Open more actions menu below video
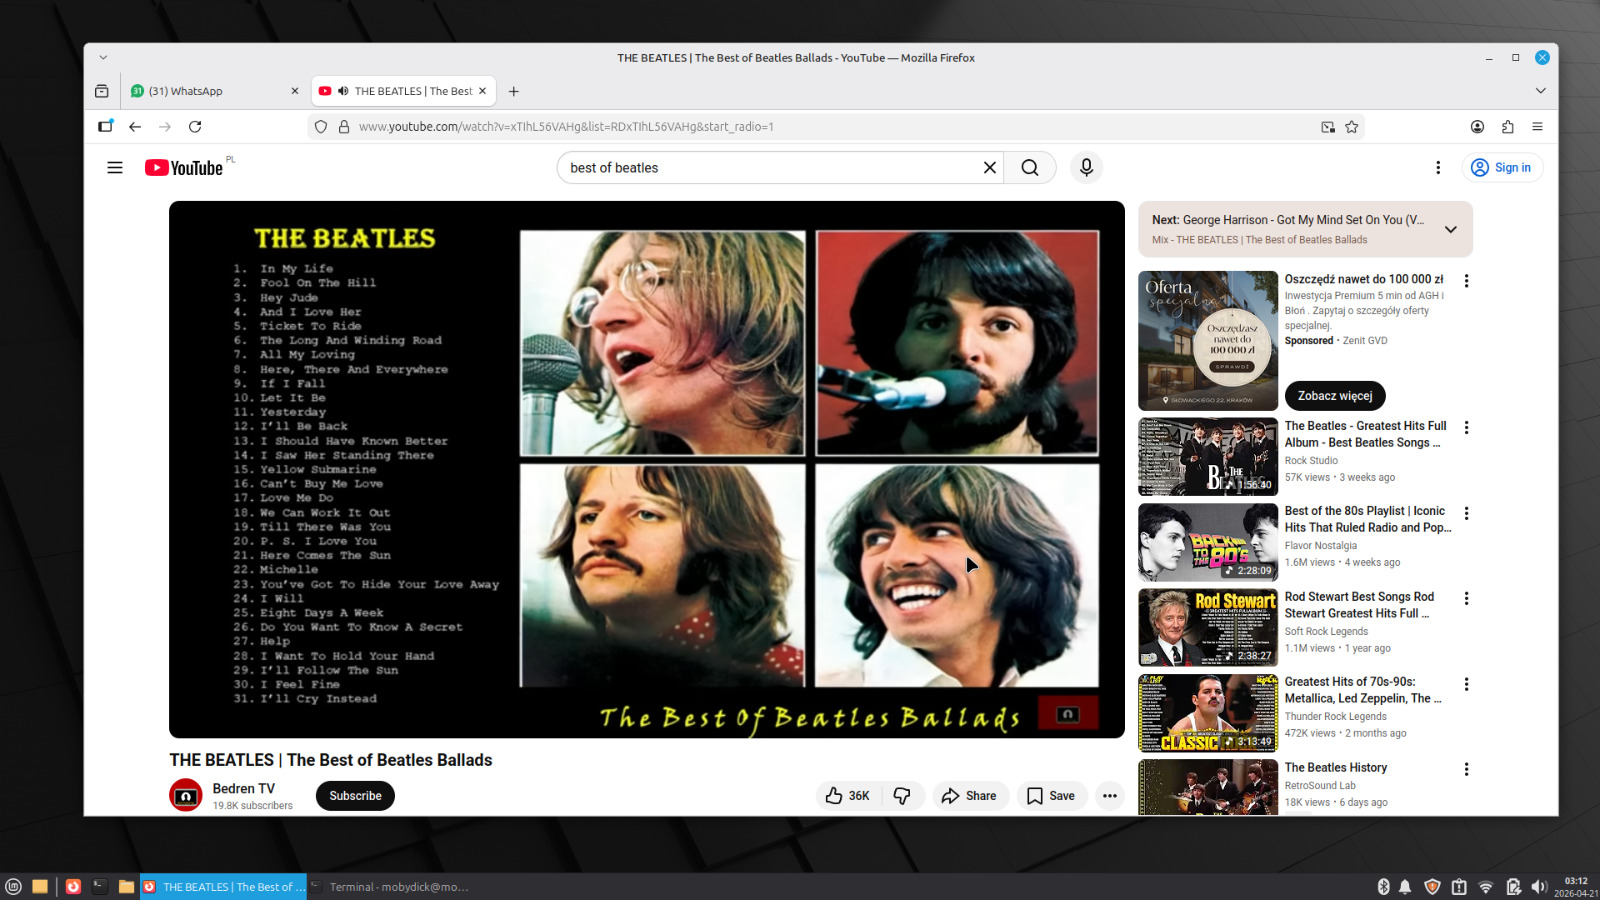The height and width of the screenshot is (900, 1600). [x=1109, y=796]
